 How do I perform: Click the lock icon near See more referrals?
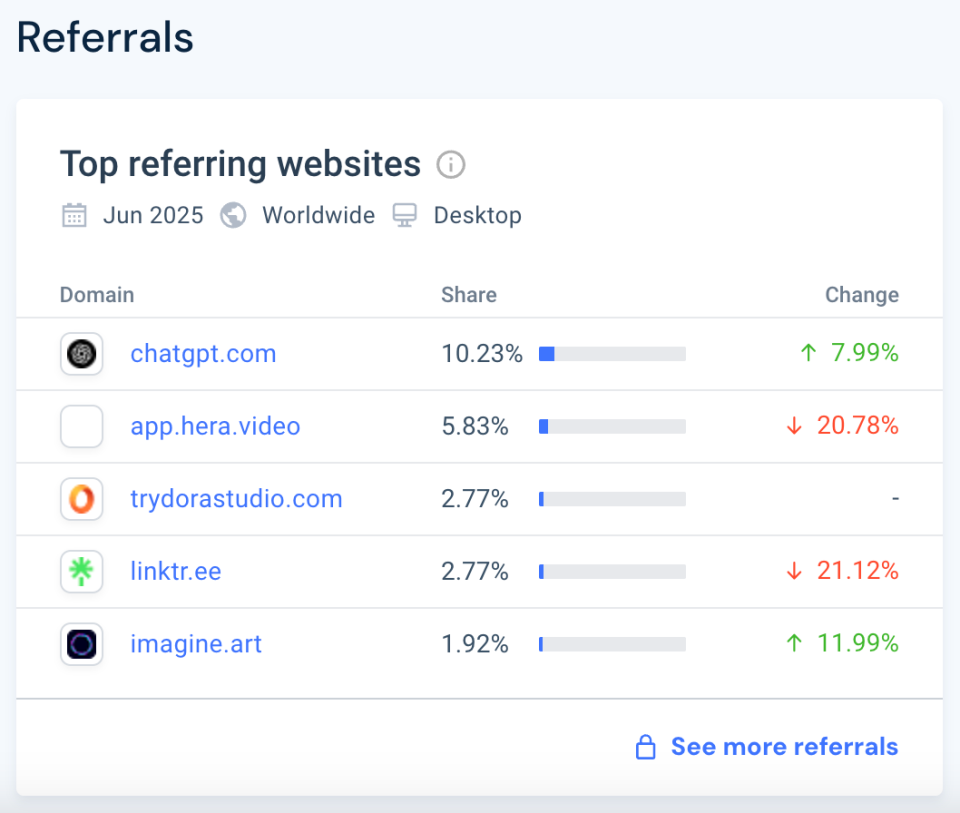[646, 747]
